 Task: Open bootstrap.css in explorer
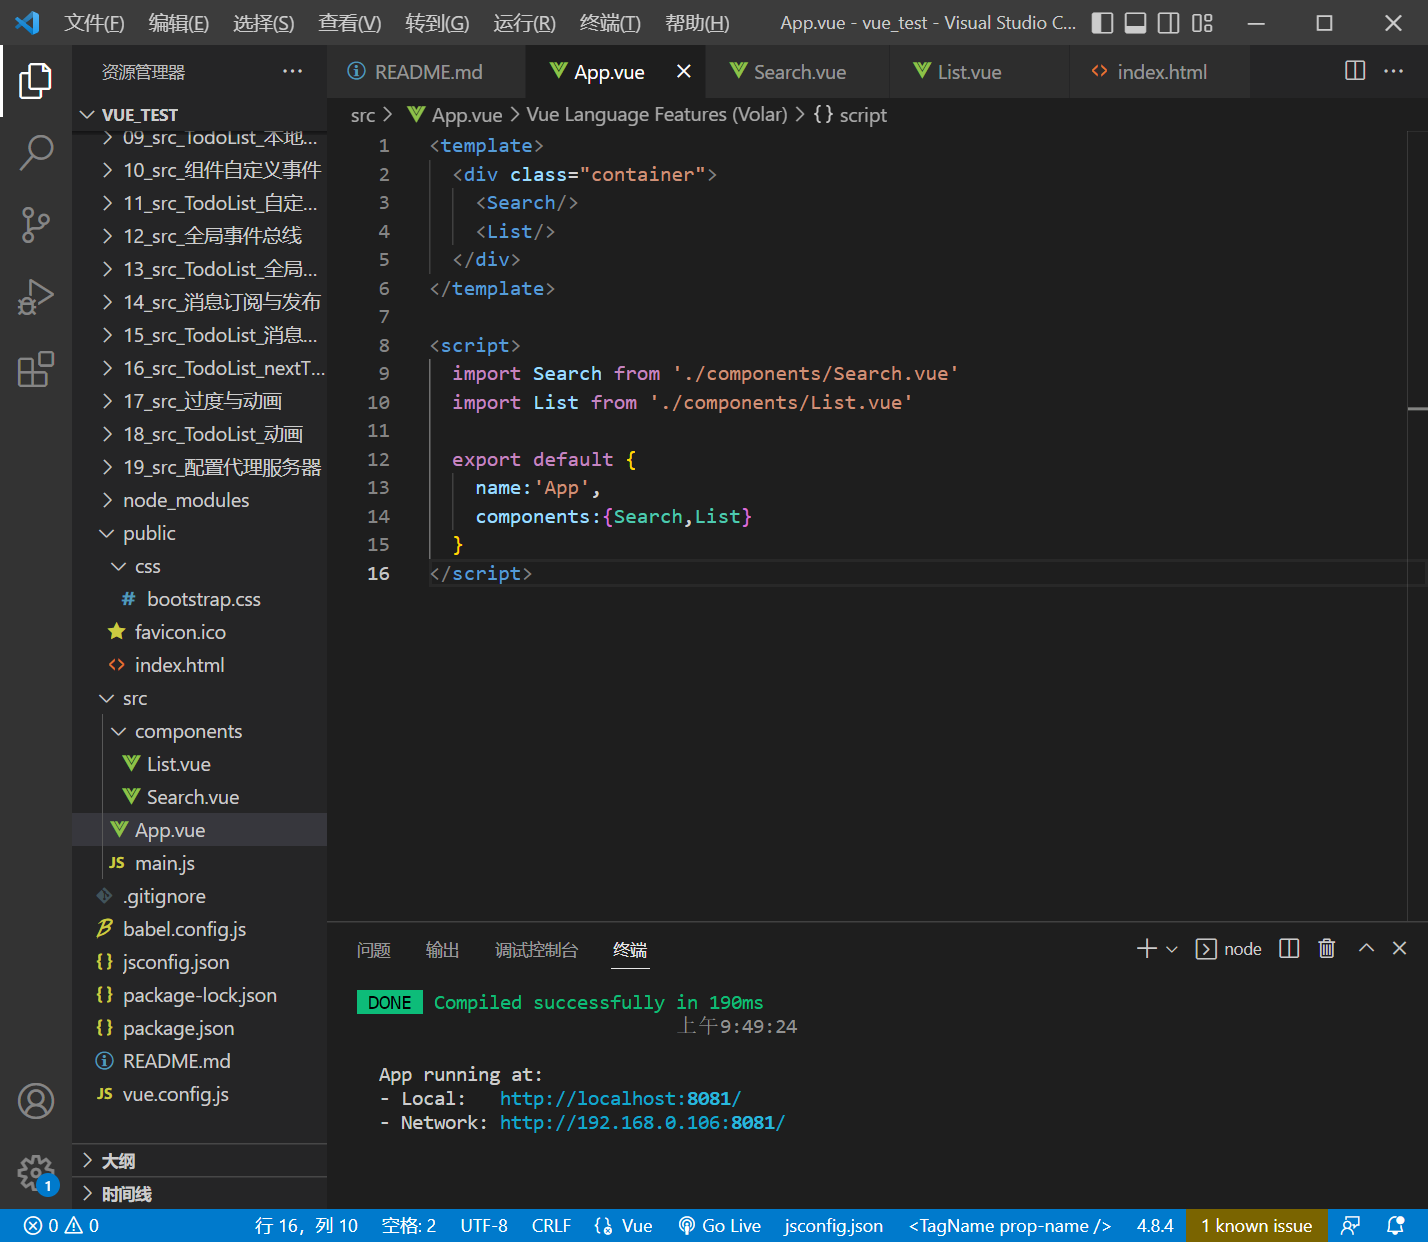pyautogui.click(x=200, y=599)
